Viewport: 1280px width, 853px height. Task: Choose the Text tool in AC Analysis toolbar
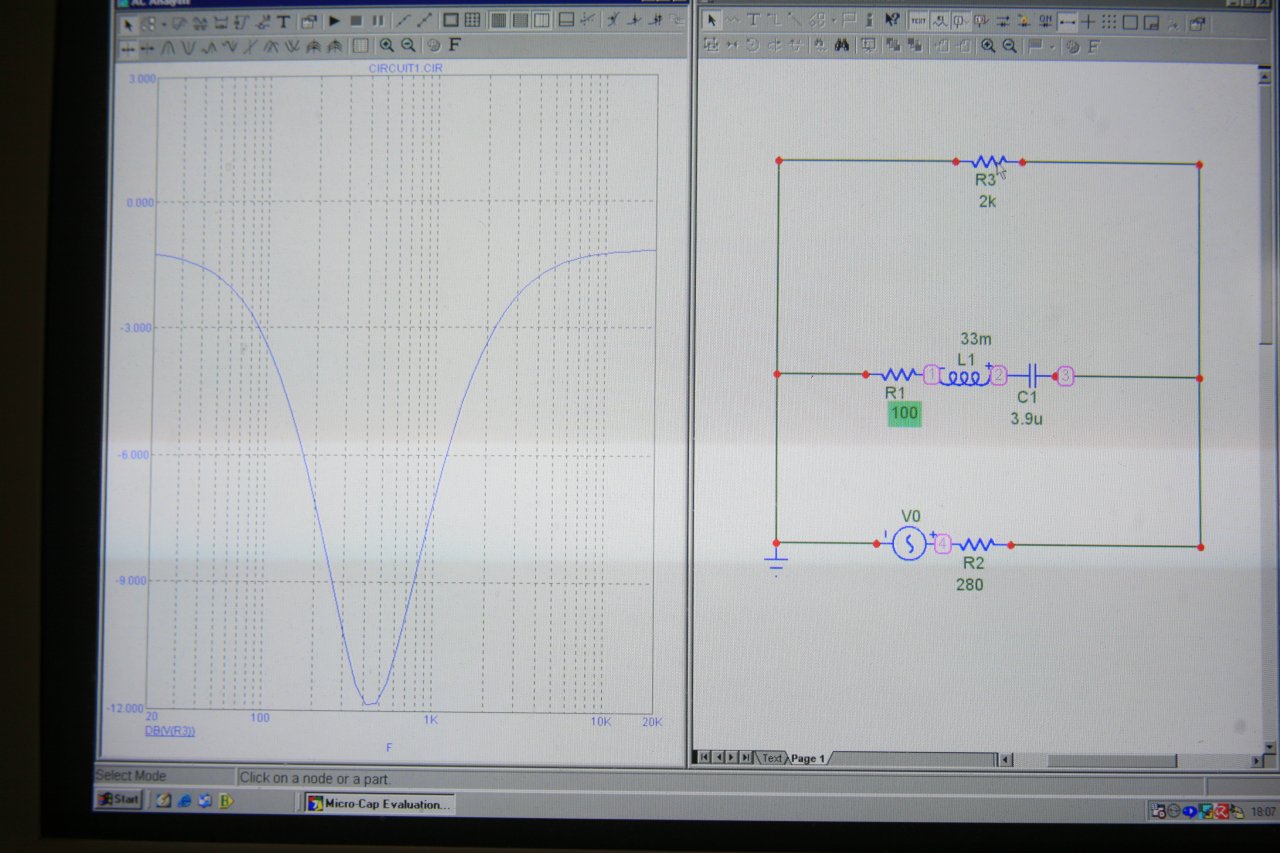coord(284,21)
